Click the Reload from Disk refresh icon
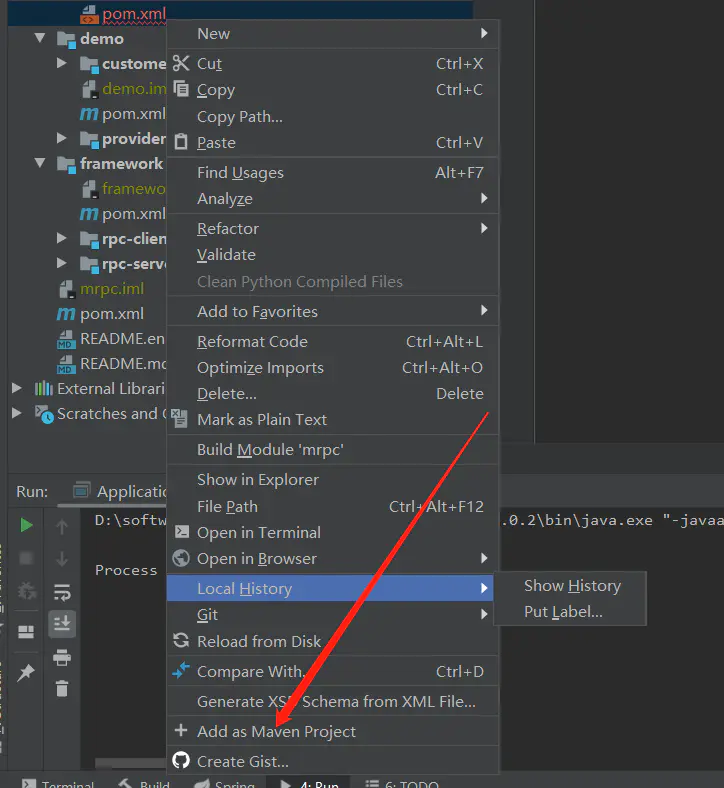Image resolution: width=724 pixels, height=788 pixels. [x=181, y=641]
